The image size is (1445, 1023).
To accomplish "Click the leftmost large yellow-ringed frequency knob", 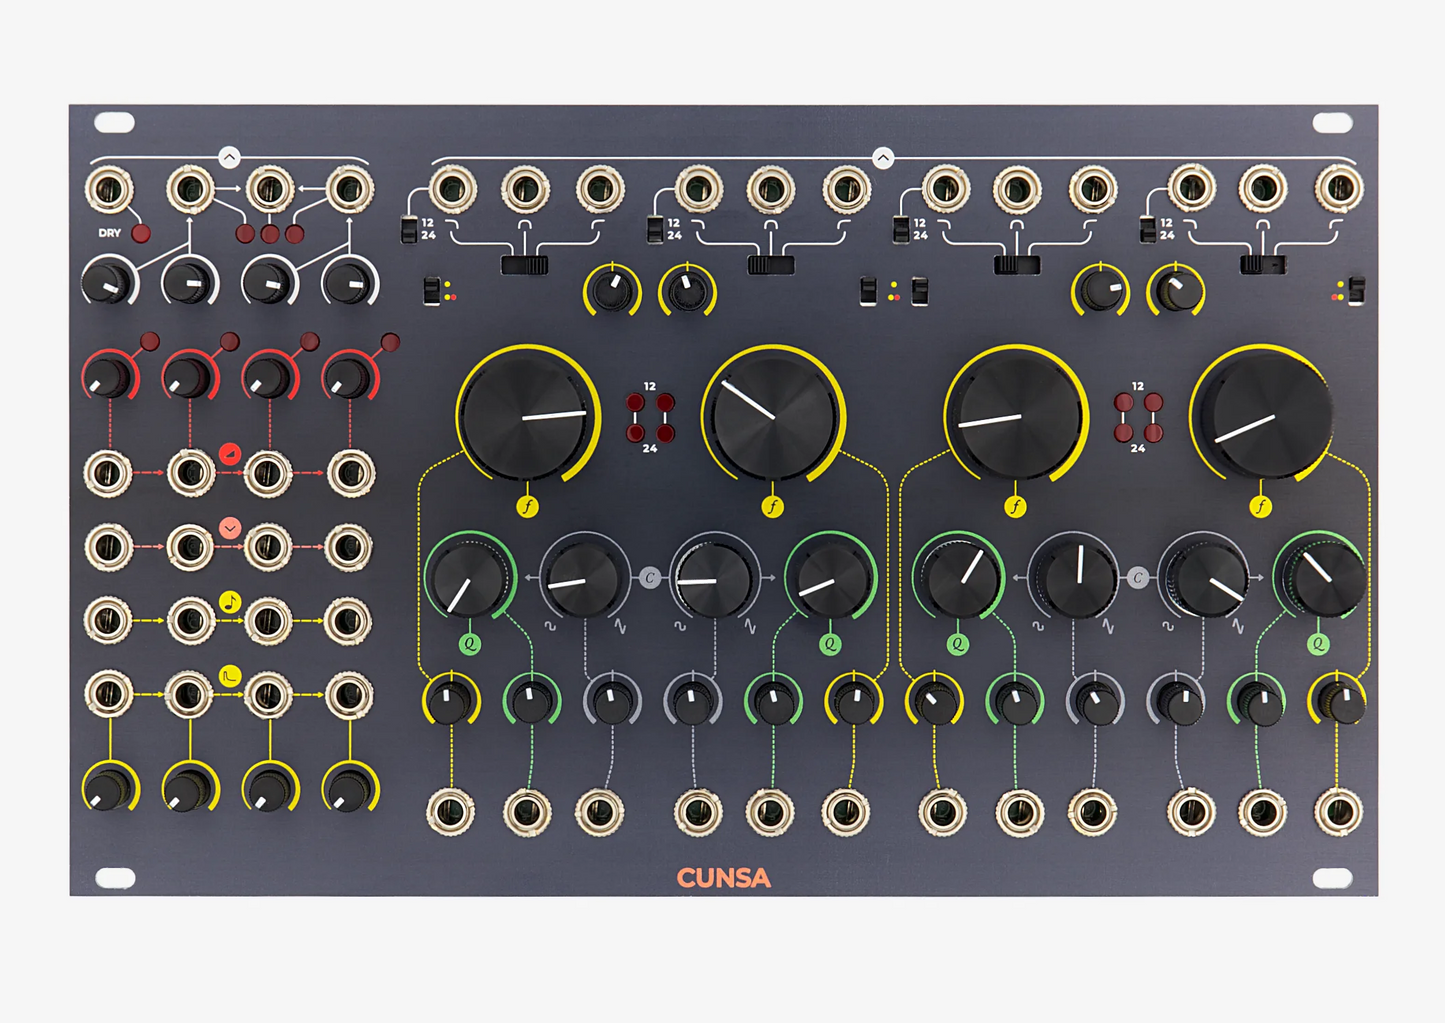I will click(527, 414).
